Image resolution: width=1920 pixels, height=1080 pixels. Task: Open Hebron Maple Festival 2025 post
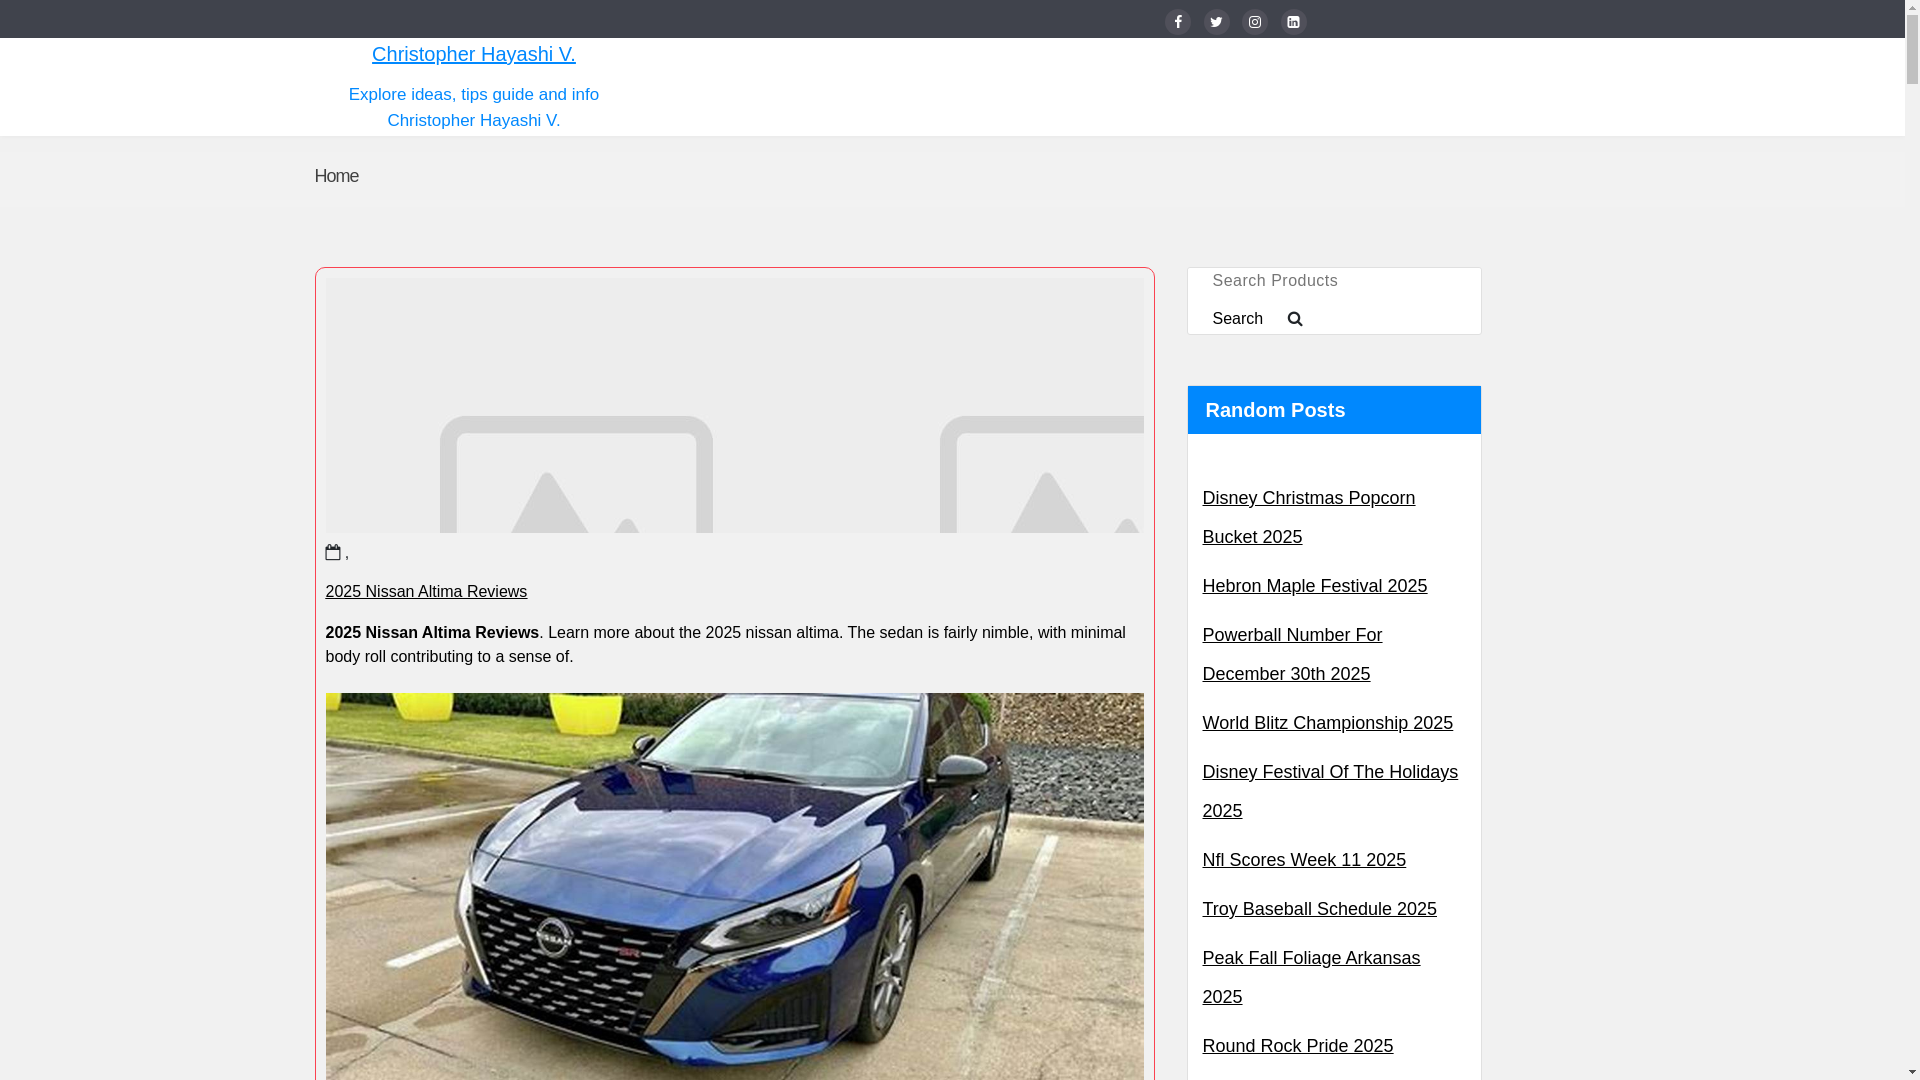(x=1314, y=586)
